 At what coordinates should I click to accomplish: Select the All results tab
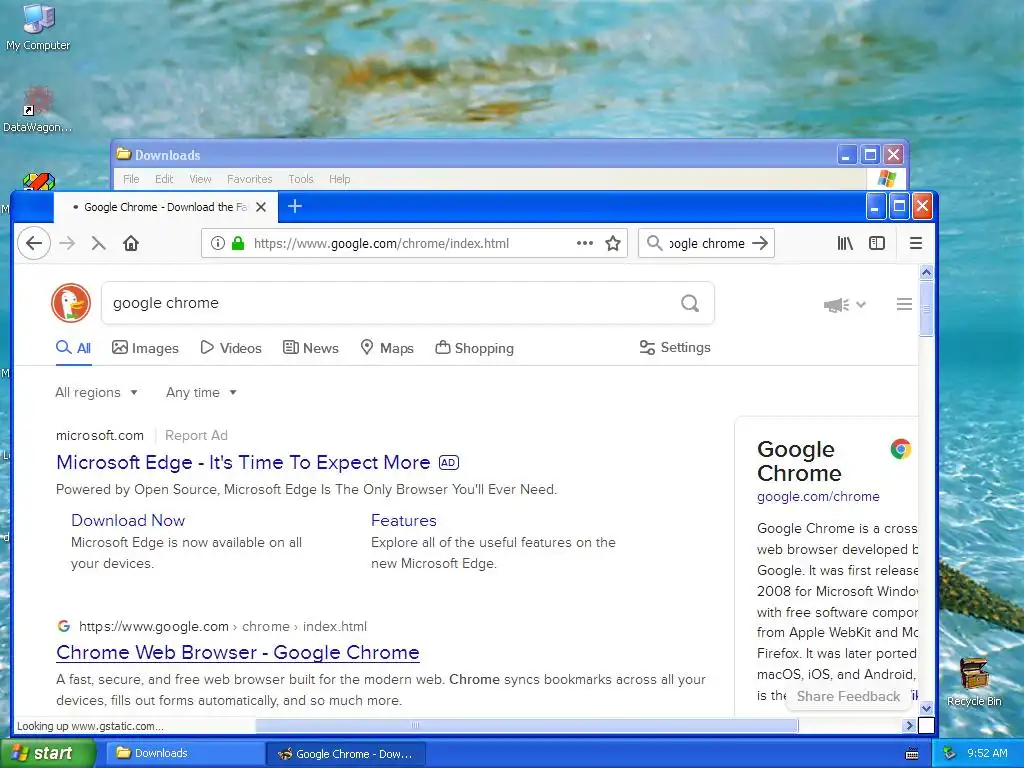click(73, 348)
